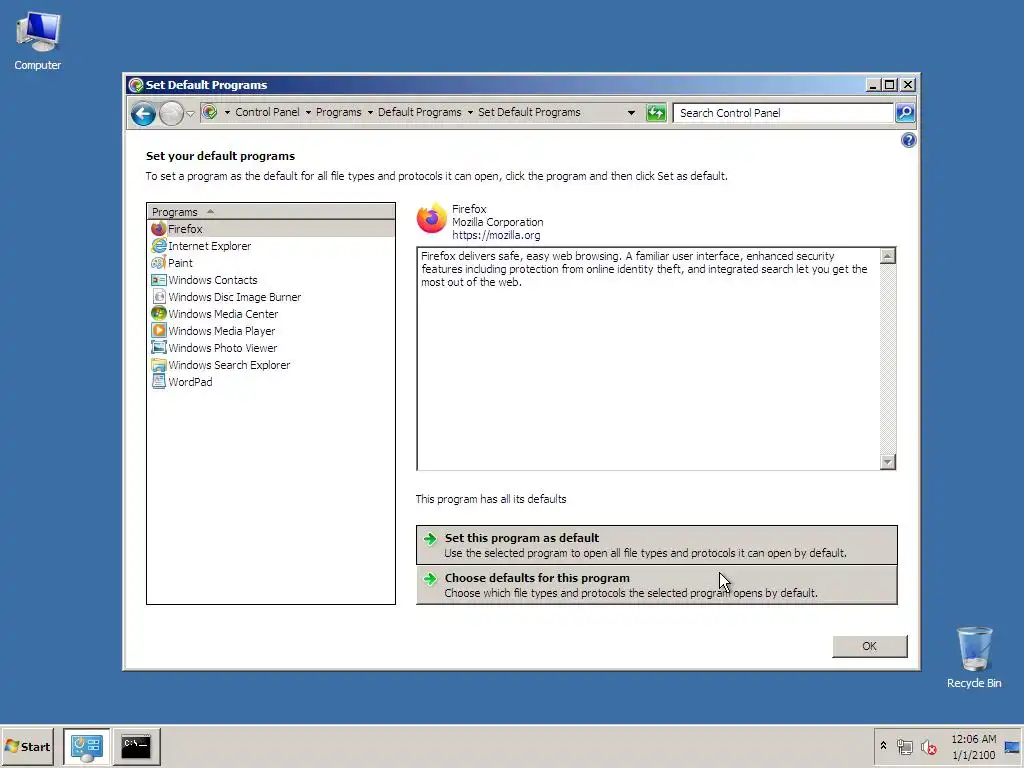
Task: Expand the root breadcrumb arrow before Control Panel
Action: coord(227,112)
